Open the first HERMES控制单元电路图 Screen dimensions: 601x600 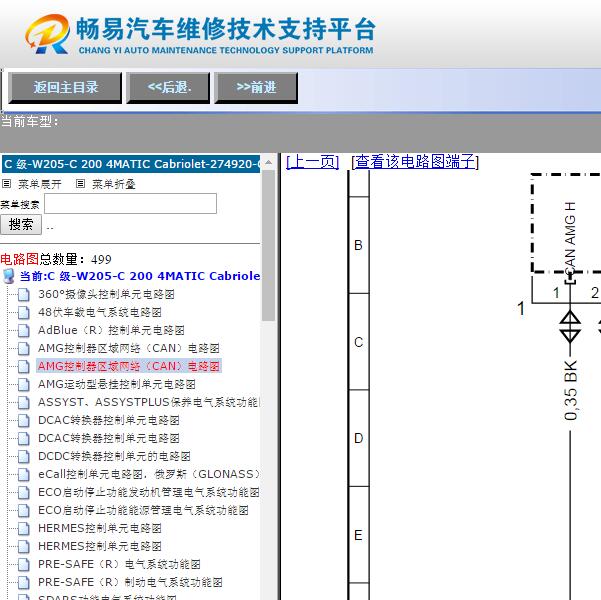[x=100, y=528]
